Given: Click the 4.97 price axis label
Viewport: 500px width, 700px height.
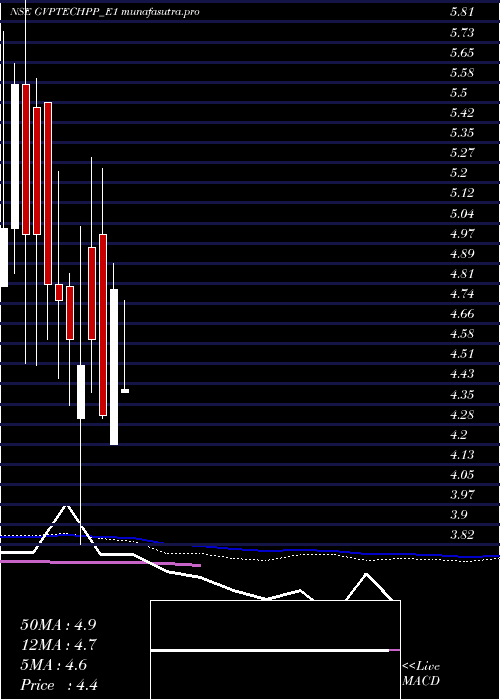Looking at the screenshot, I should coord(462,233).
